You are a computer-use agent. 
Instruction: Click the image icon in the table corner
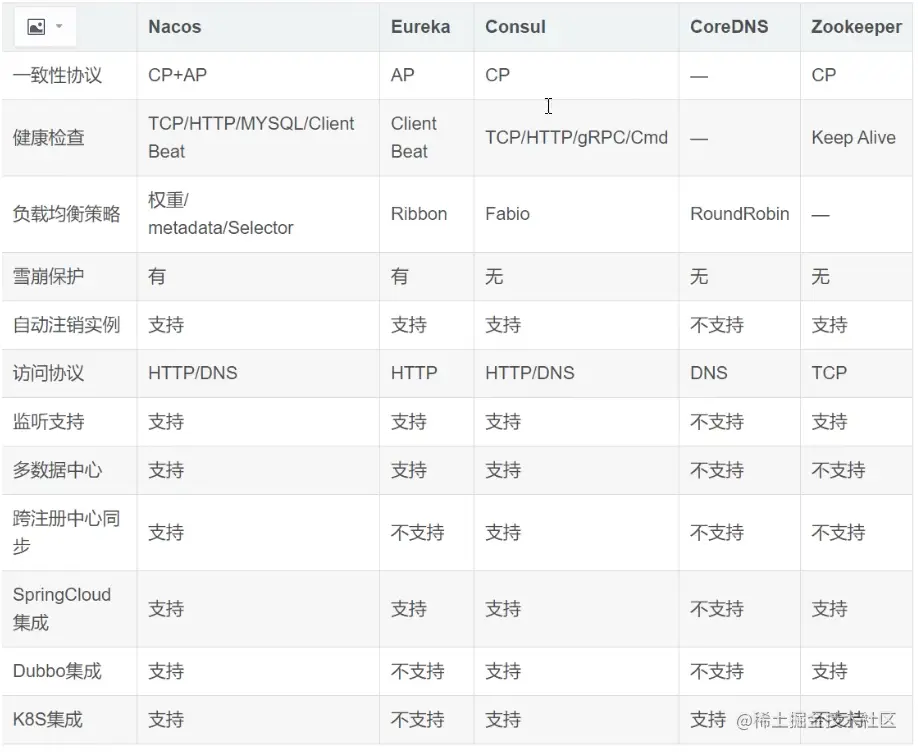[36, 27]
